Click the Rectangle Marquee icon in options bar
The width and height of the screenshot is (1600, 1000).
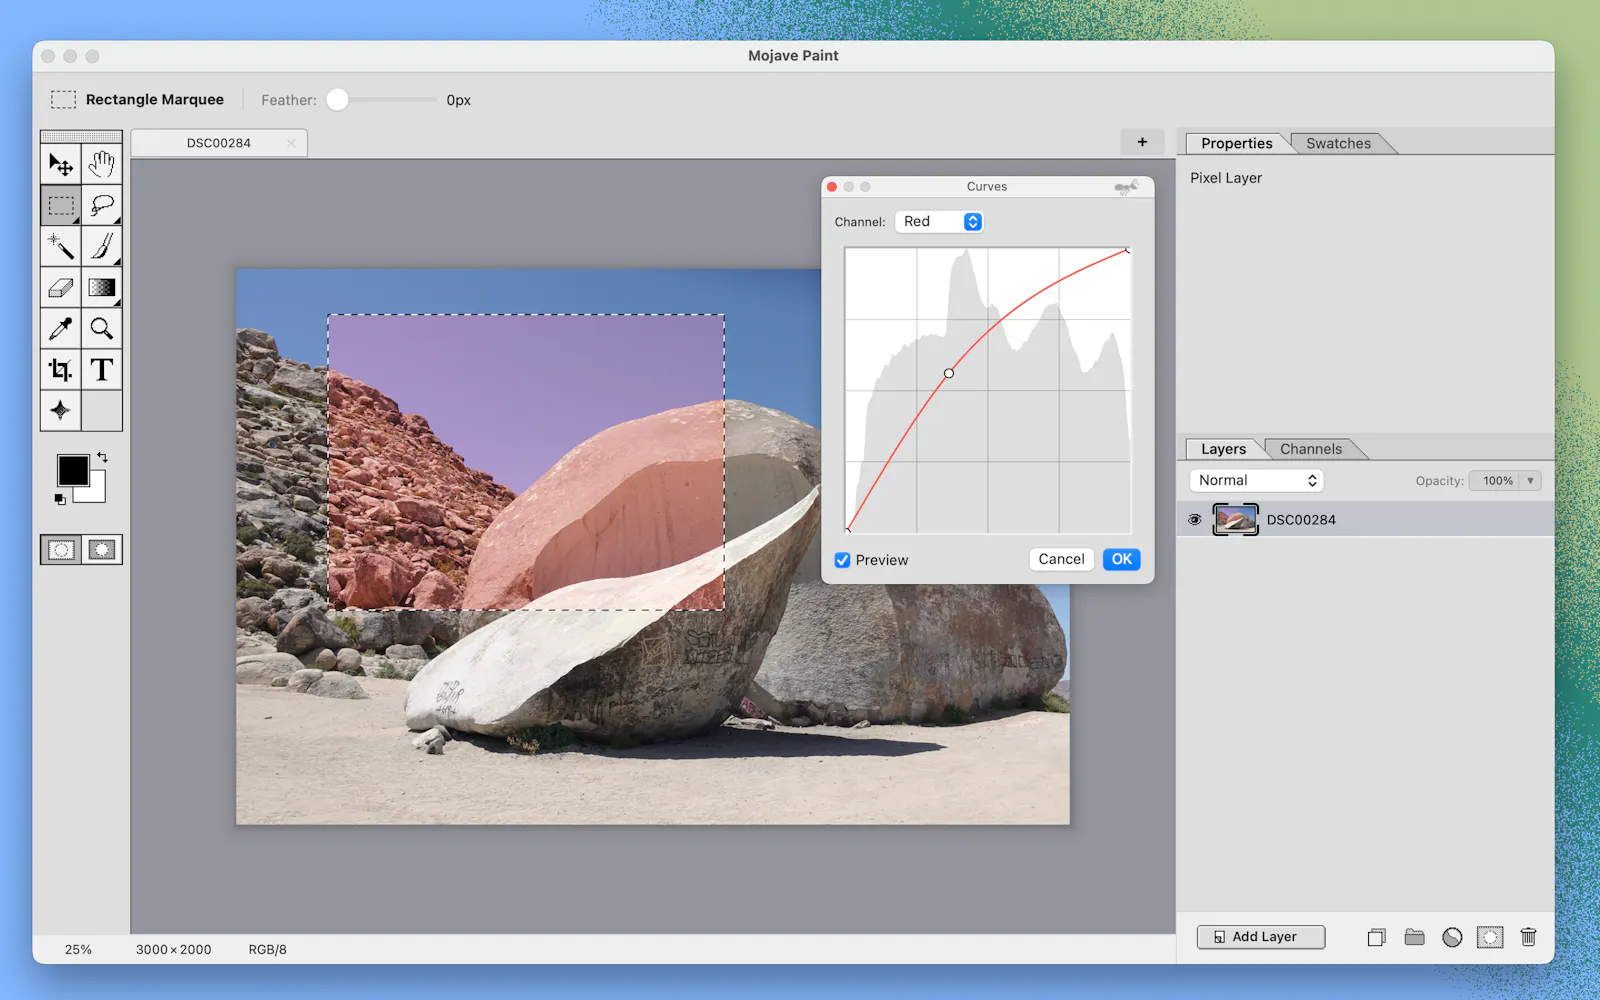(x=63, y=100)
